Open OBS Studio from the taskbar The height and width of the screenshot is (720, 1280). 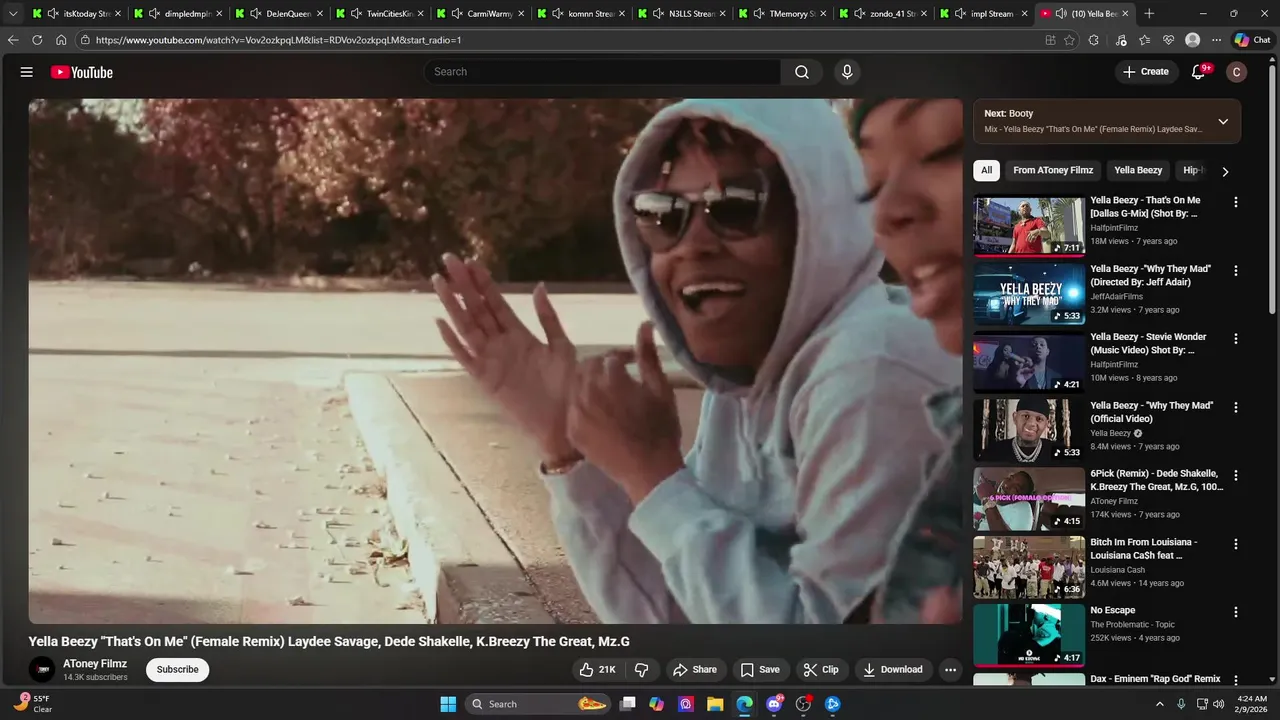click(x=803, y=704)
